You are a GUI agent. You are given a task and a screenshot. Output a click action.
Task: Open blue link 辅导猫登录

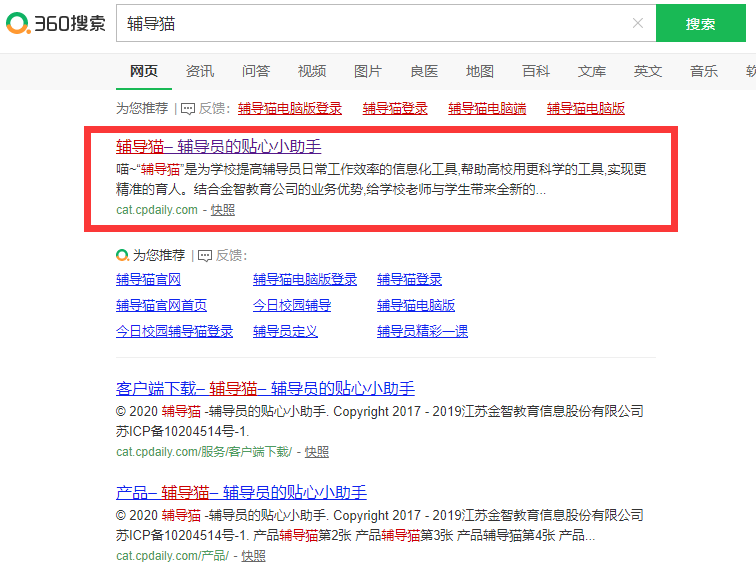click(409, 279)
